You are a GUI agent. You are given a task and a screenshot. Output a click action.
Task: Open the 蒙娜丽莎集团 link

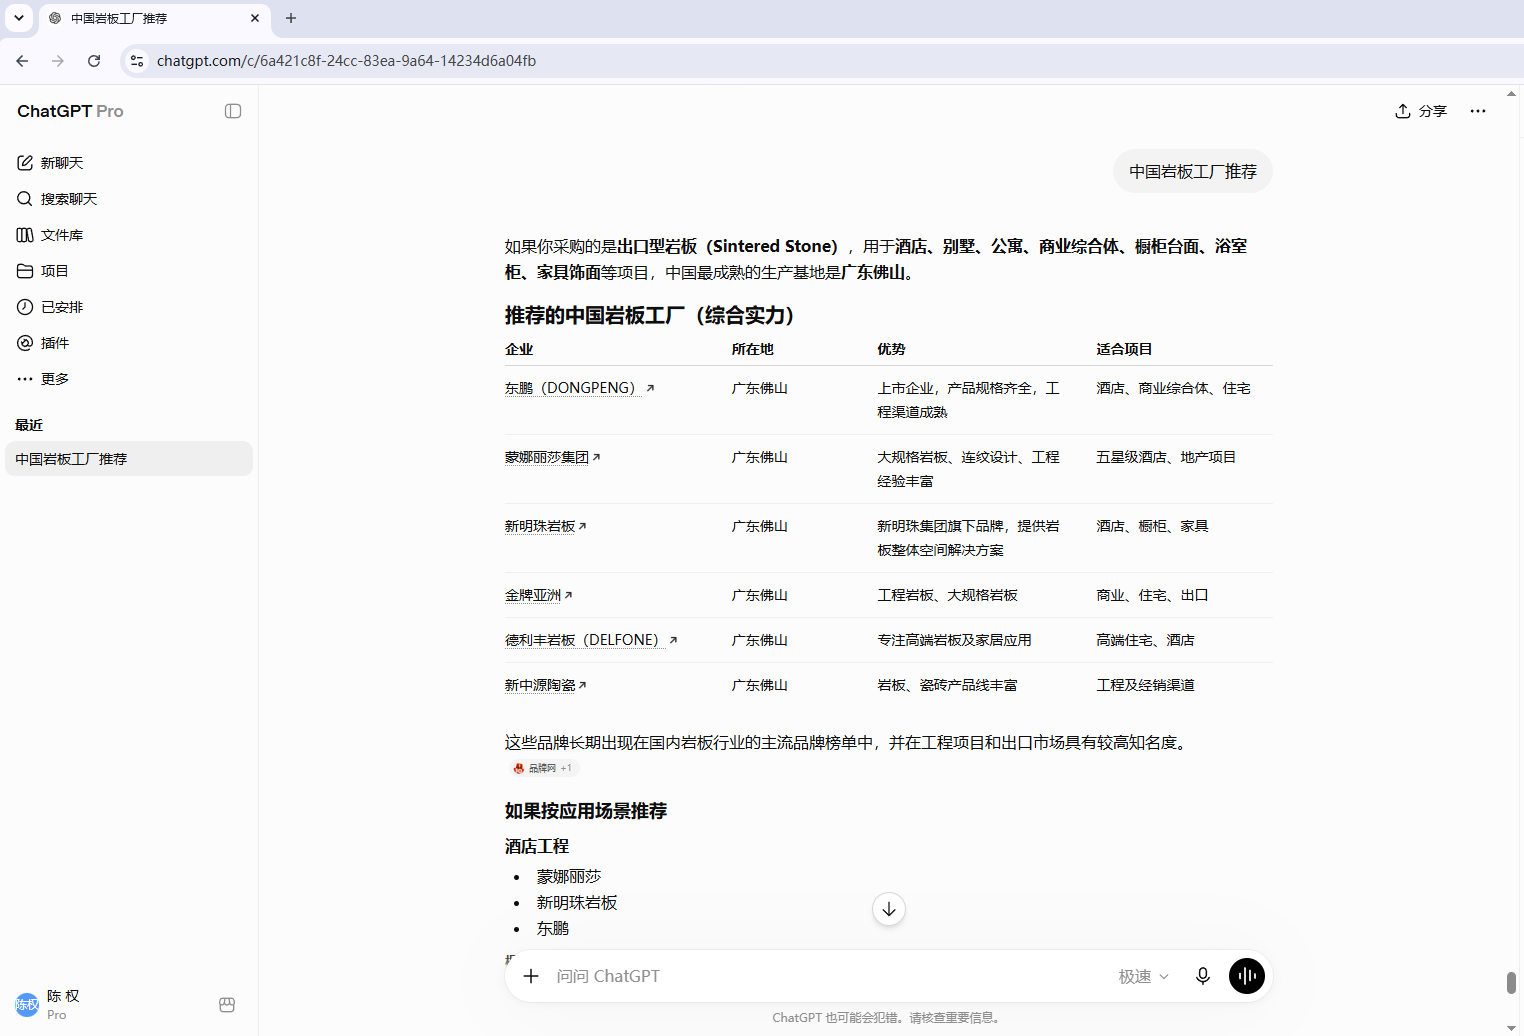552,457
